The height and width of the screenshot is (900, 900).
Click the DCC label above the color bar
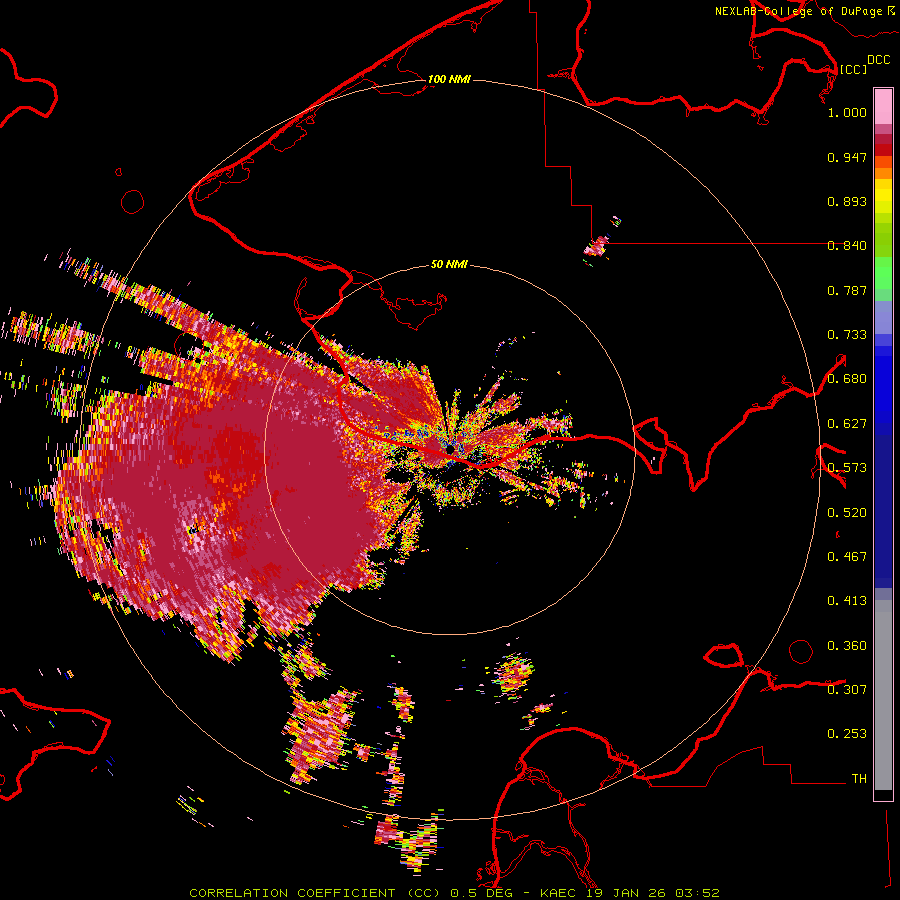click(878, 60)
